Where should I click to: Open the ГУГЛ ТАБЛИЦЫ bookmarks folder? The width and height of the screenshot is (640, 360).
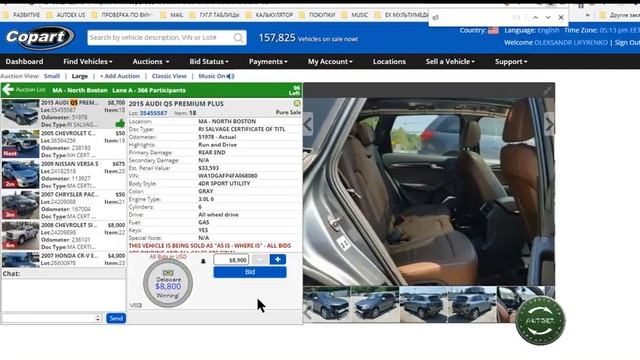pos(215,15)
